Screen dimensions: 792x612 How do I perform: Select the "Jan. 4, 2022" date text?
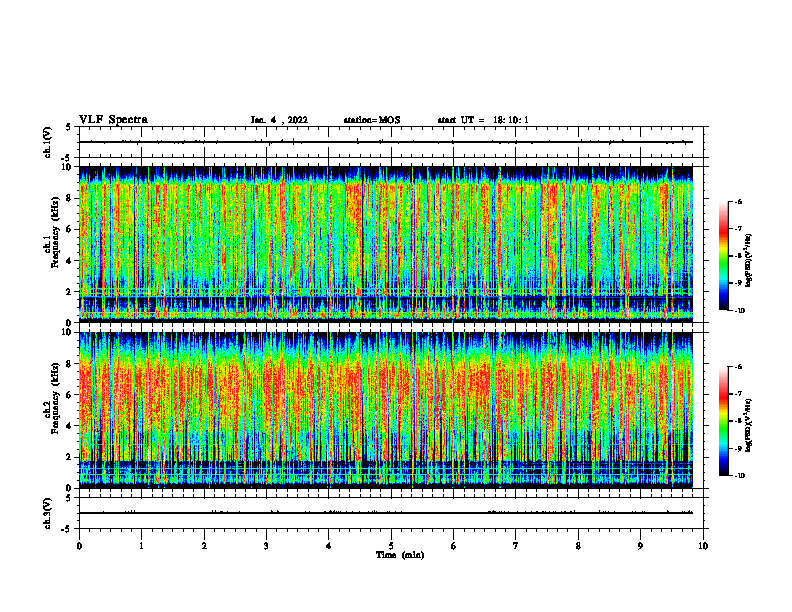pos(279,120)
